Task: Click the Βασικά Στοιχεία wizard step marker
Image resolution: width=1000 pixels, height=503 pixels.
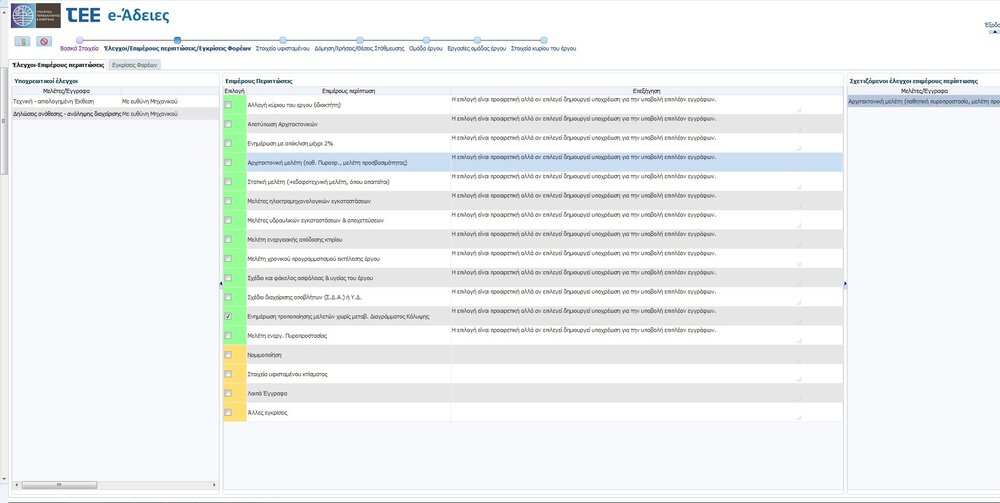Action: point(79,40)
